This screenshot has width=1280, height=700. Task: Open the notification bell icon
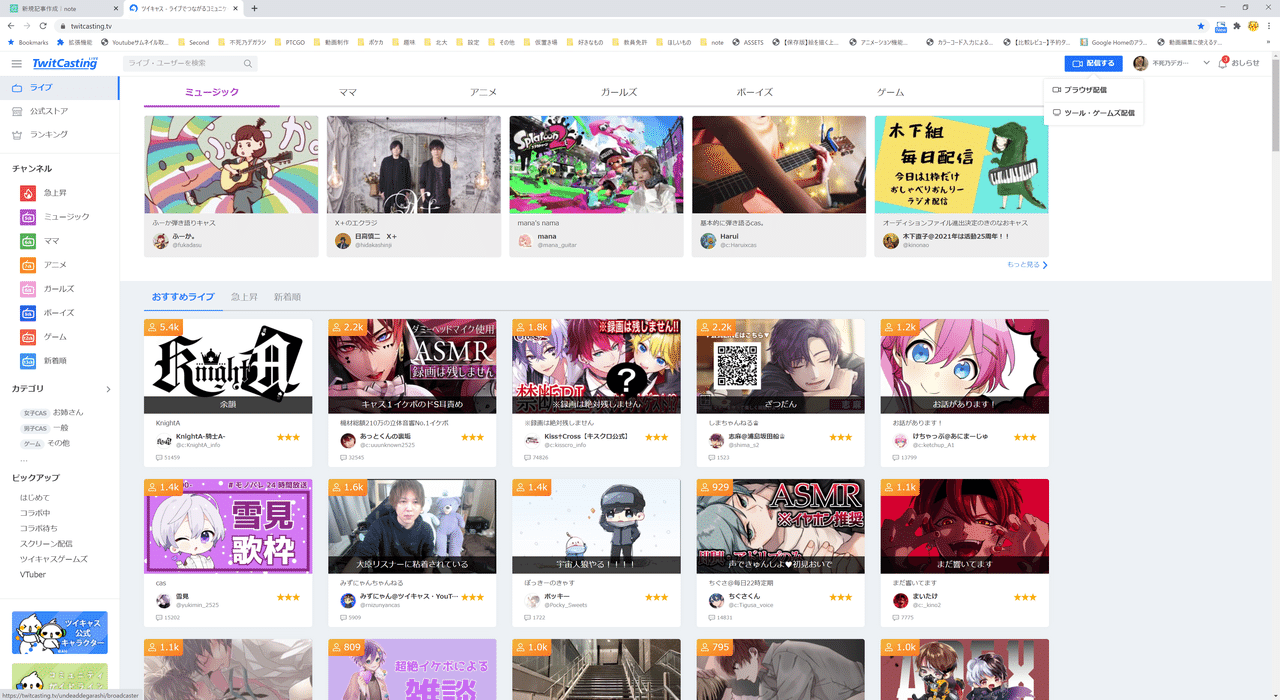pos(1223,63)
